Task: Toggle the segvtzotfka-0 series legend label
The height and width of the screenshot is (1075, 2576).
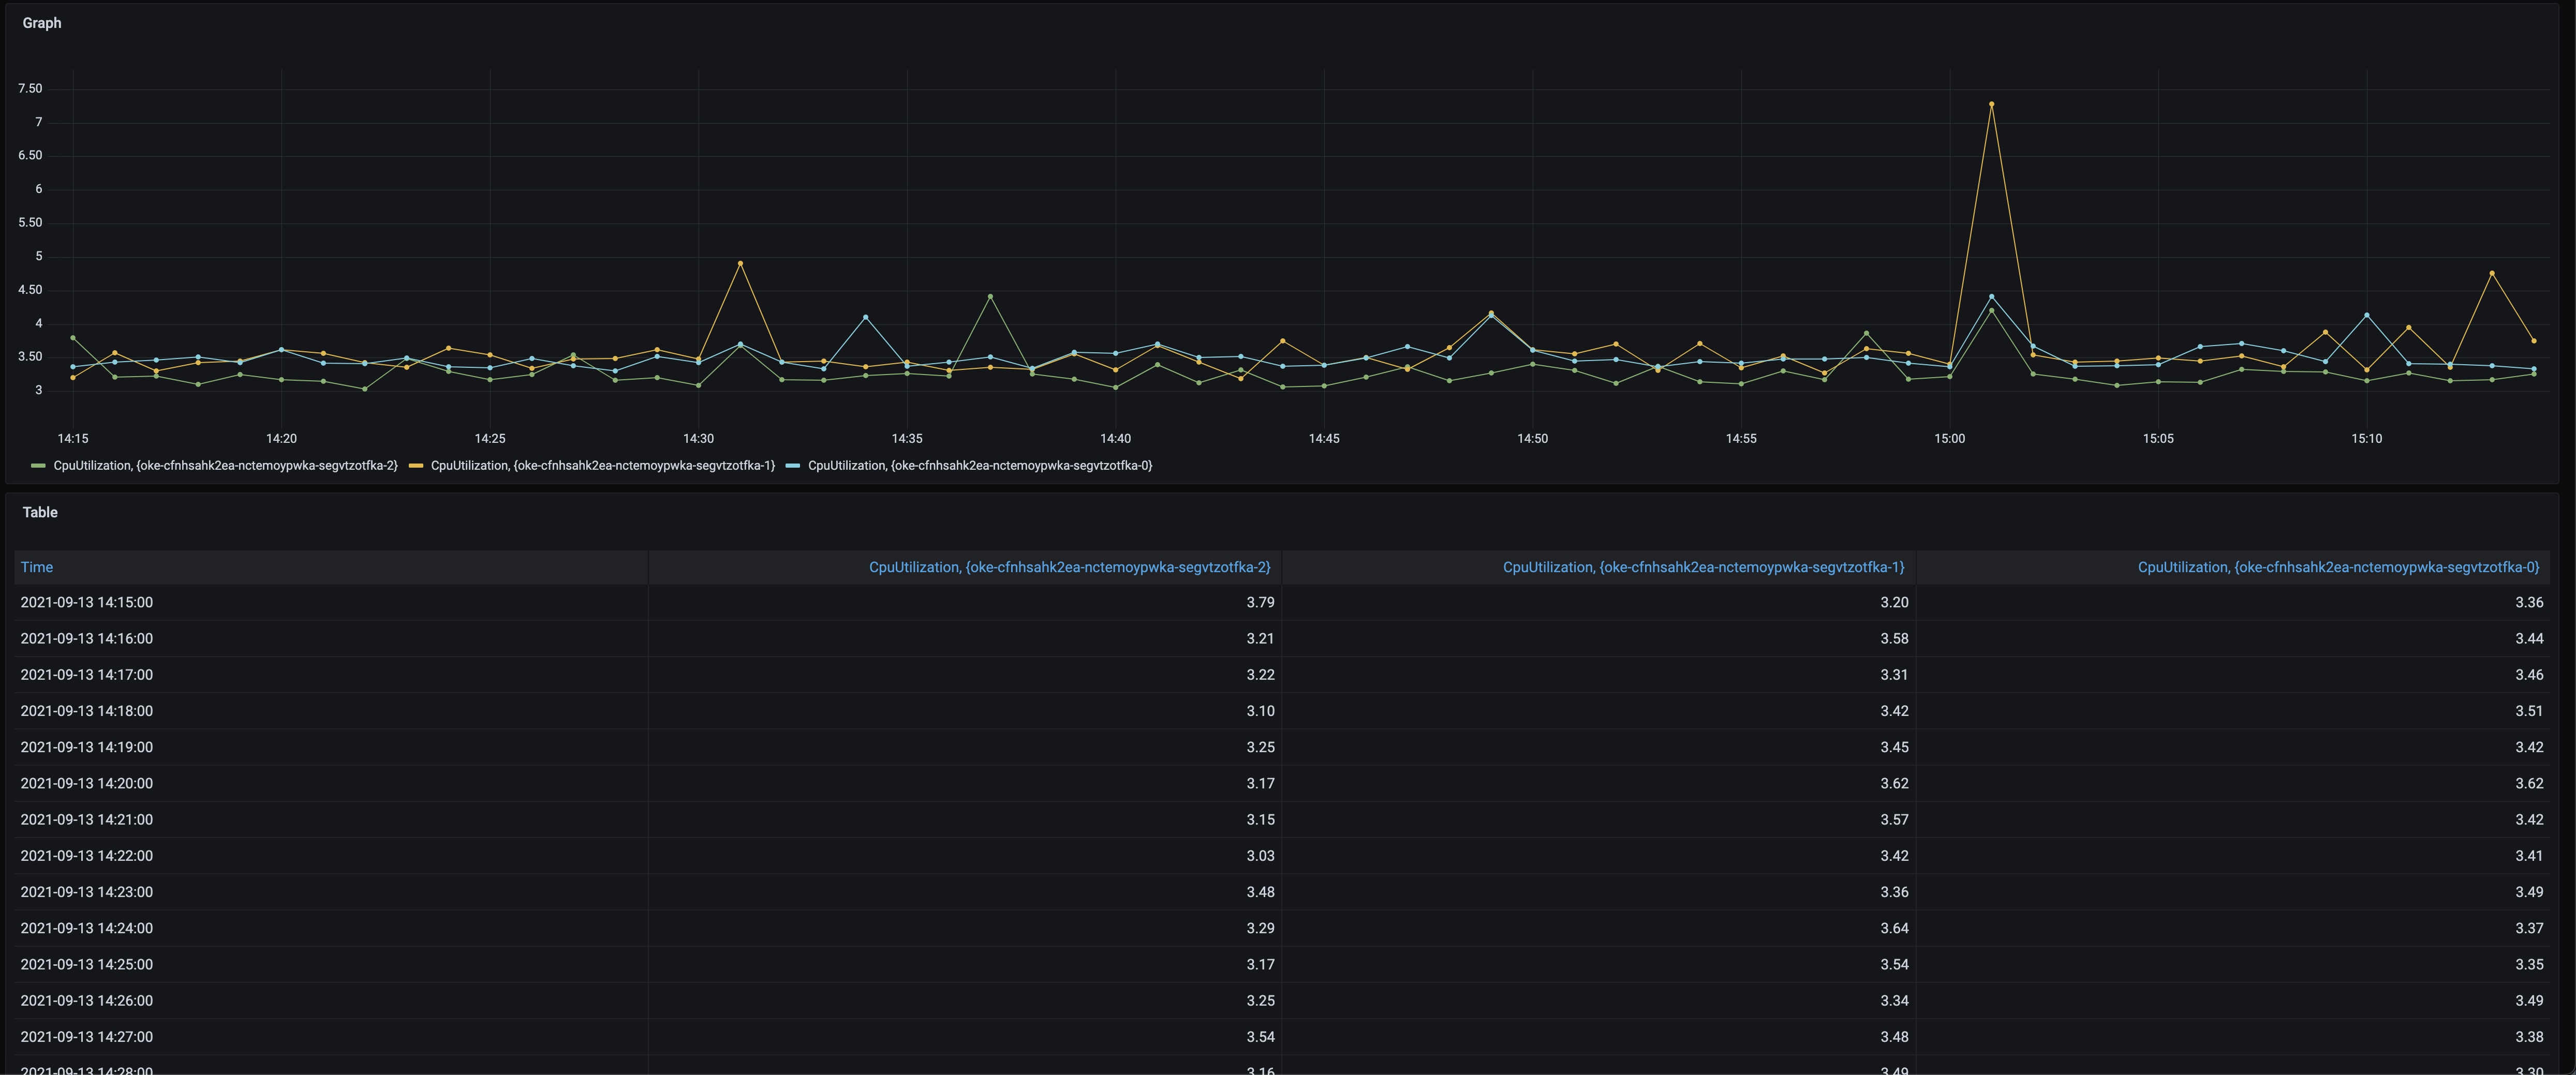Action: tap(979, 466)
